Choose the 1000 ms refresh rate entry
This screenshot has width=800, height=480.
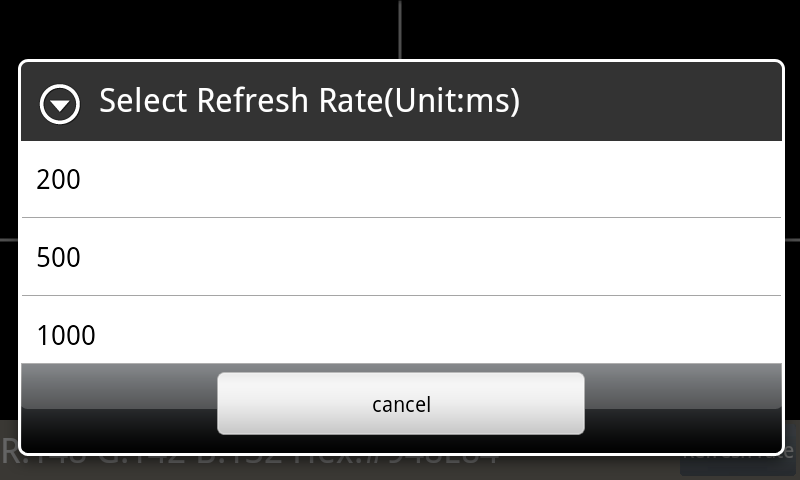401,330
